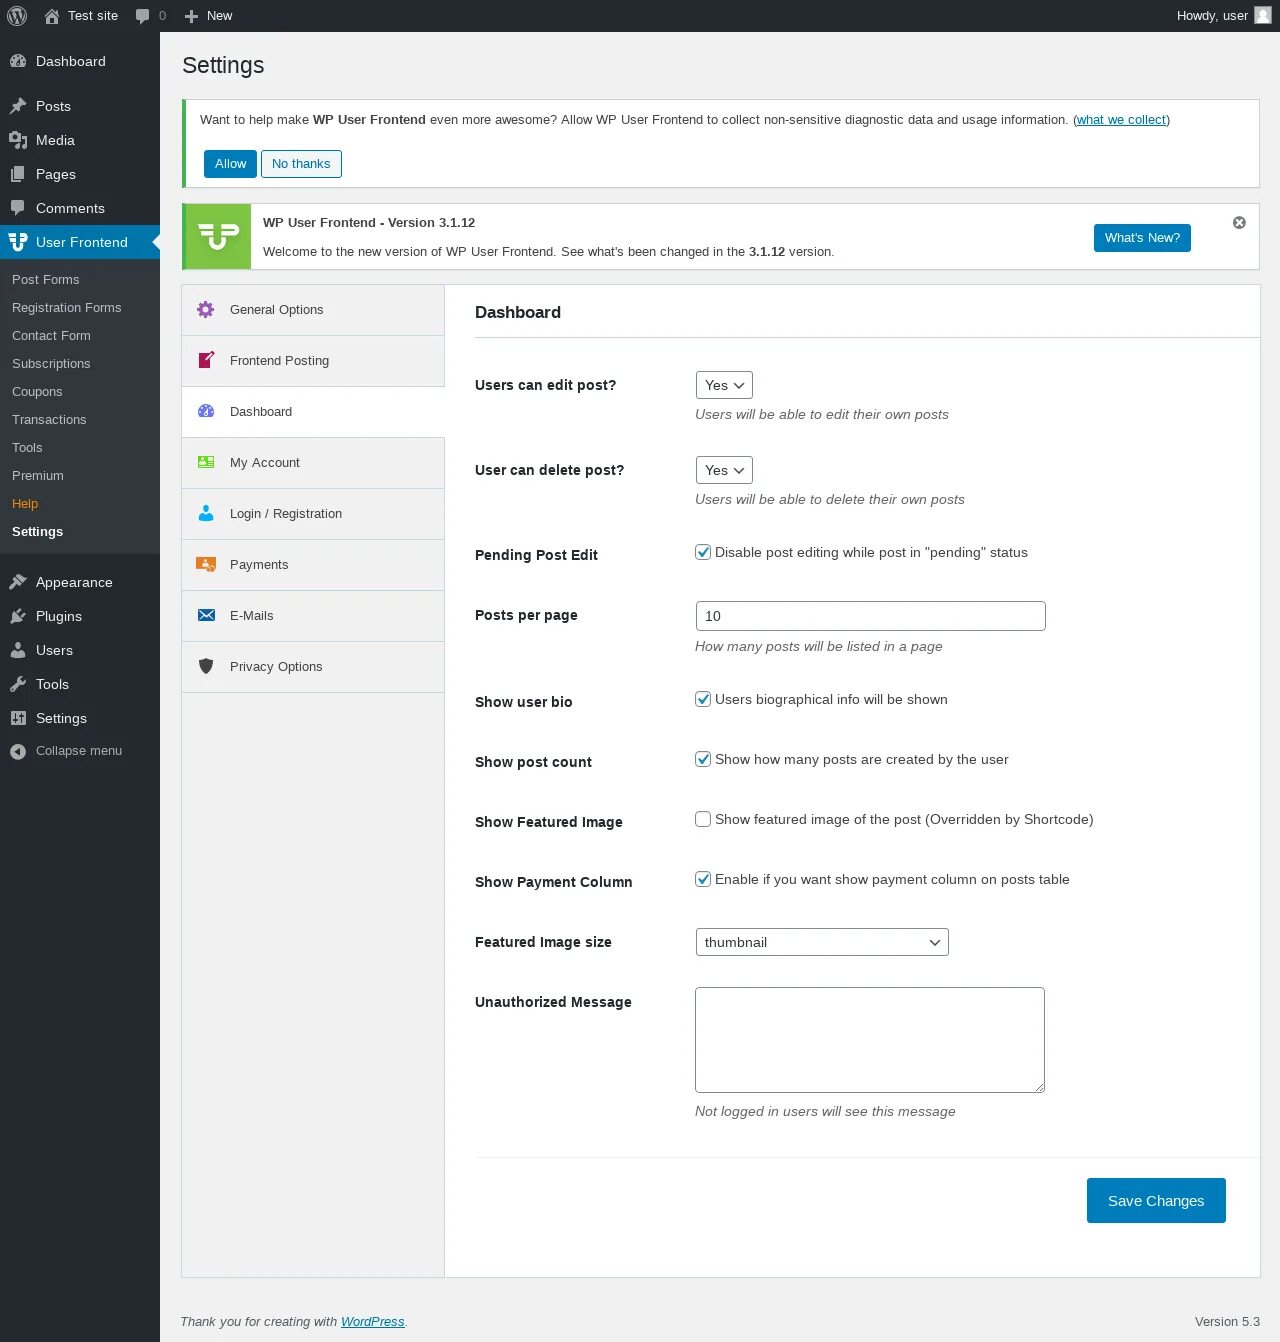Viewport: 1280px width, 1342px height.
Task: Click the My Account card icon
Action: (x=206, y=462)
